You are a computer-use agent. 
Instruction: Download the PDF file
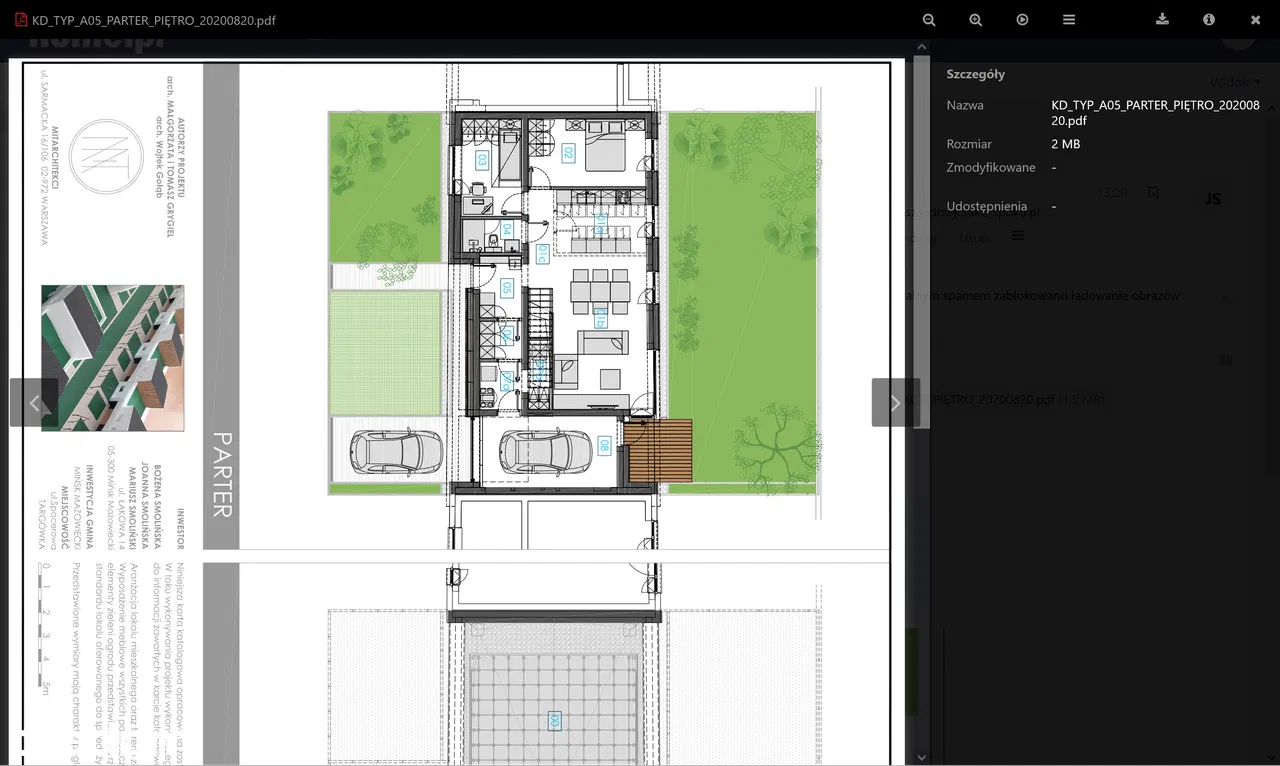[1162, 19]
